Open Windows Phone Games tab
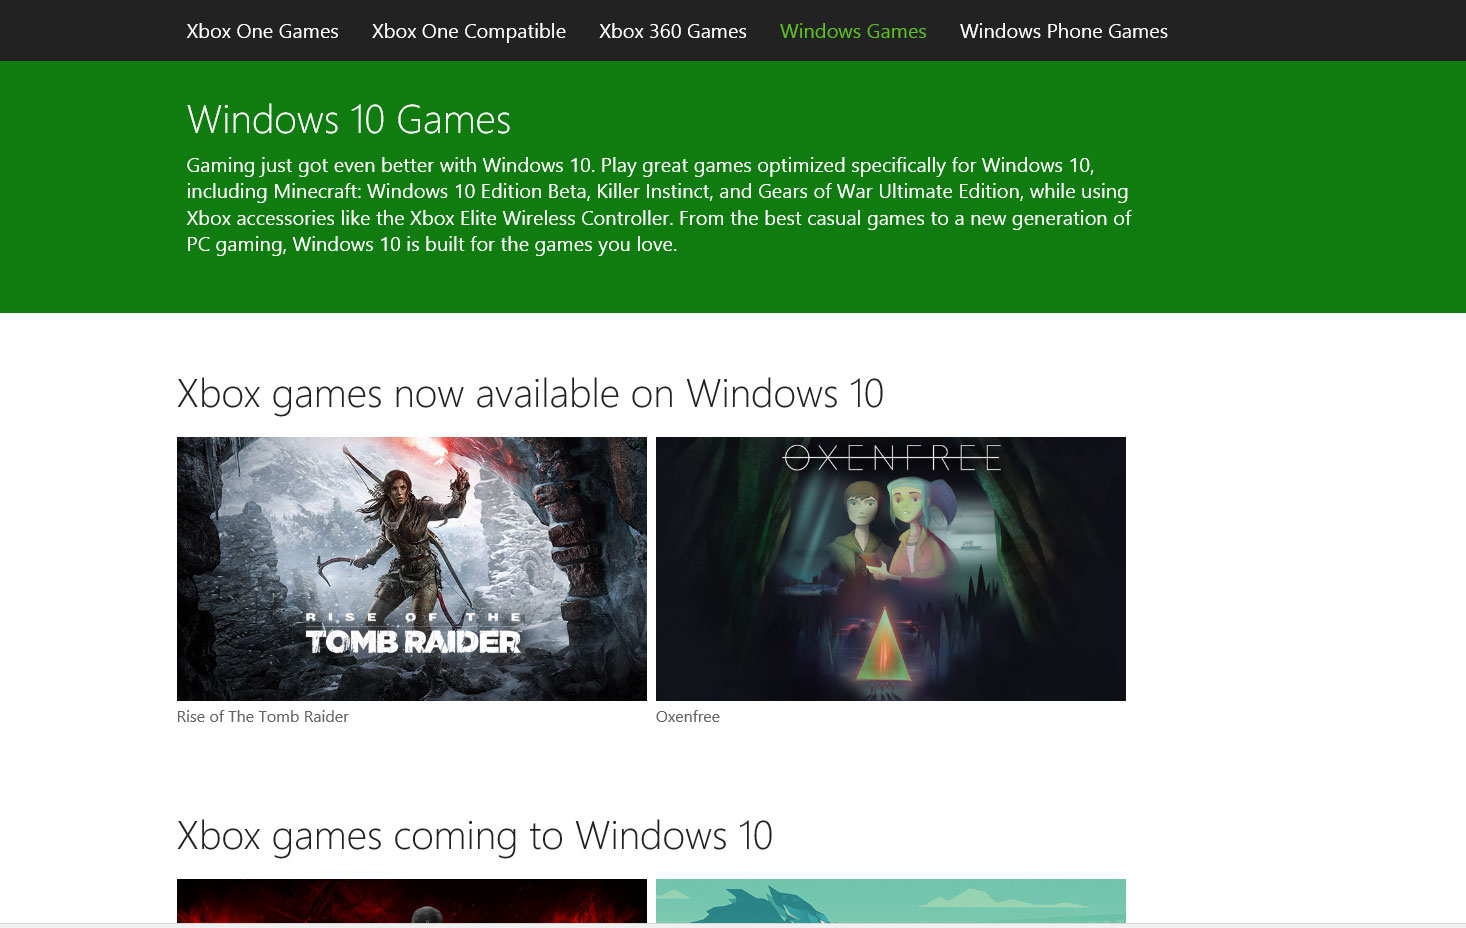The height and width of the screenshot is (928, 1466). point(1064,31)
